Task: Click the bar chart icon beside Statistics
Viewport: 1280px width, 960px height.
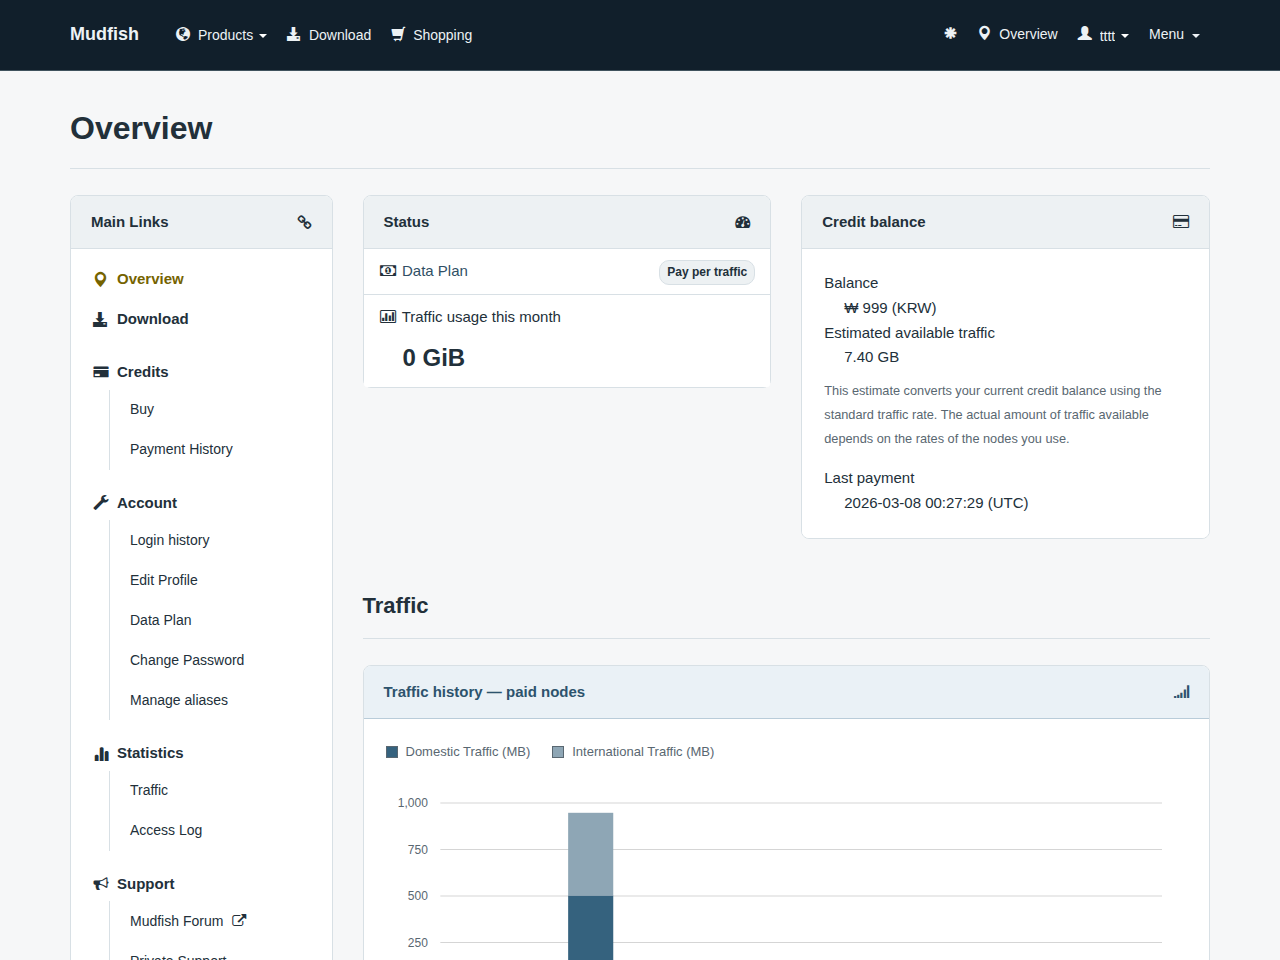Action: tap(101, 753)
